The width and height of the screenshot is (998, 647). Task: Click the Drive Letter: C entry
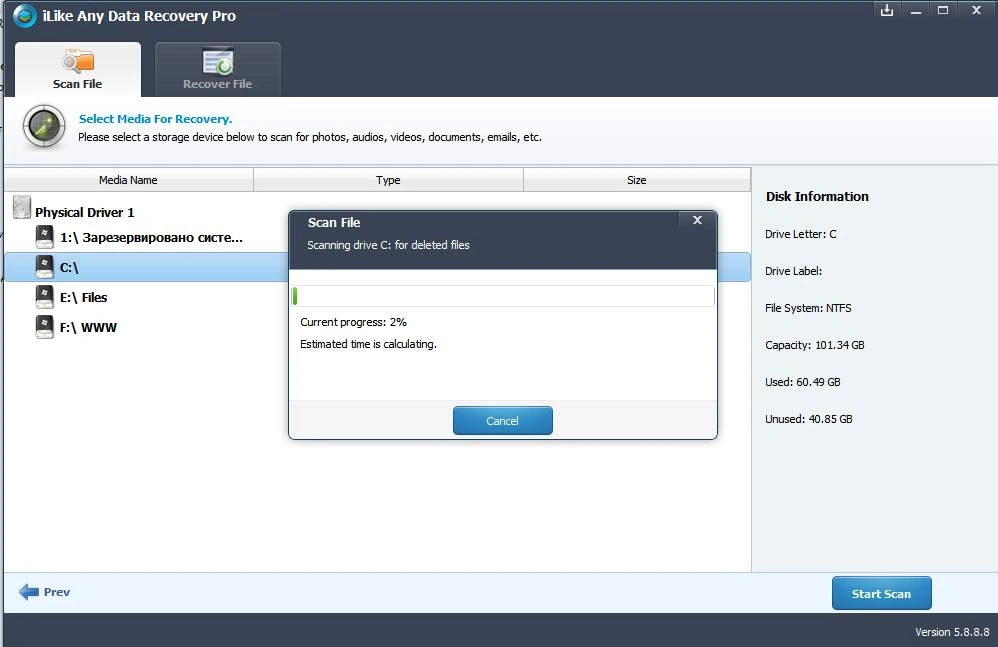[x=801, y=234]
